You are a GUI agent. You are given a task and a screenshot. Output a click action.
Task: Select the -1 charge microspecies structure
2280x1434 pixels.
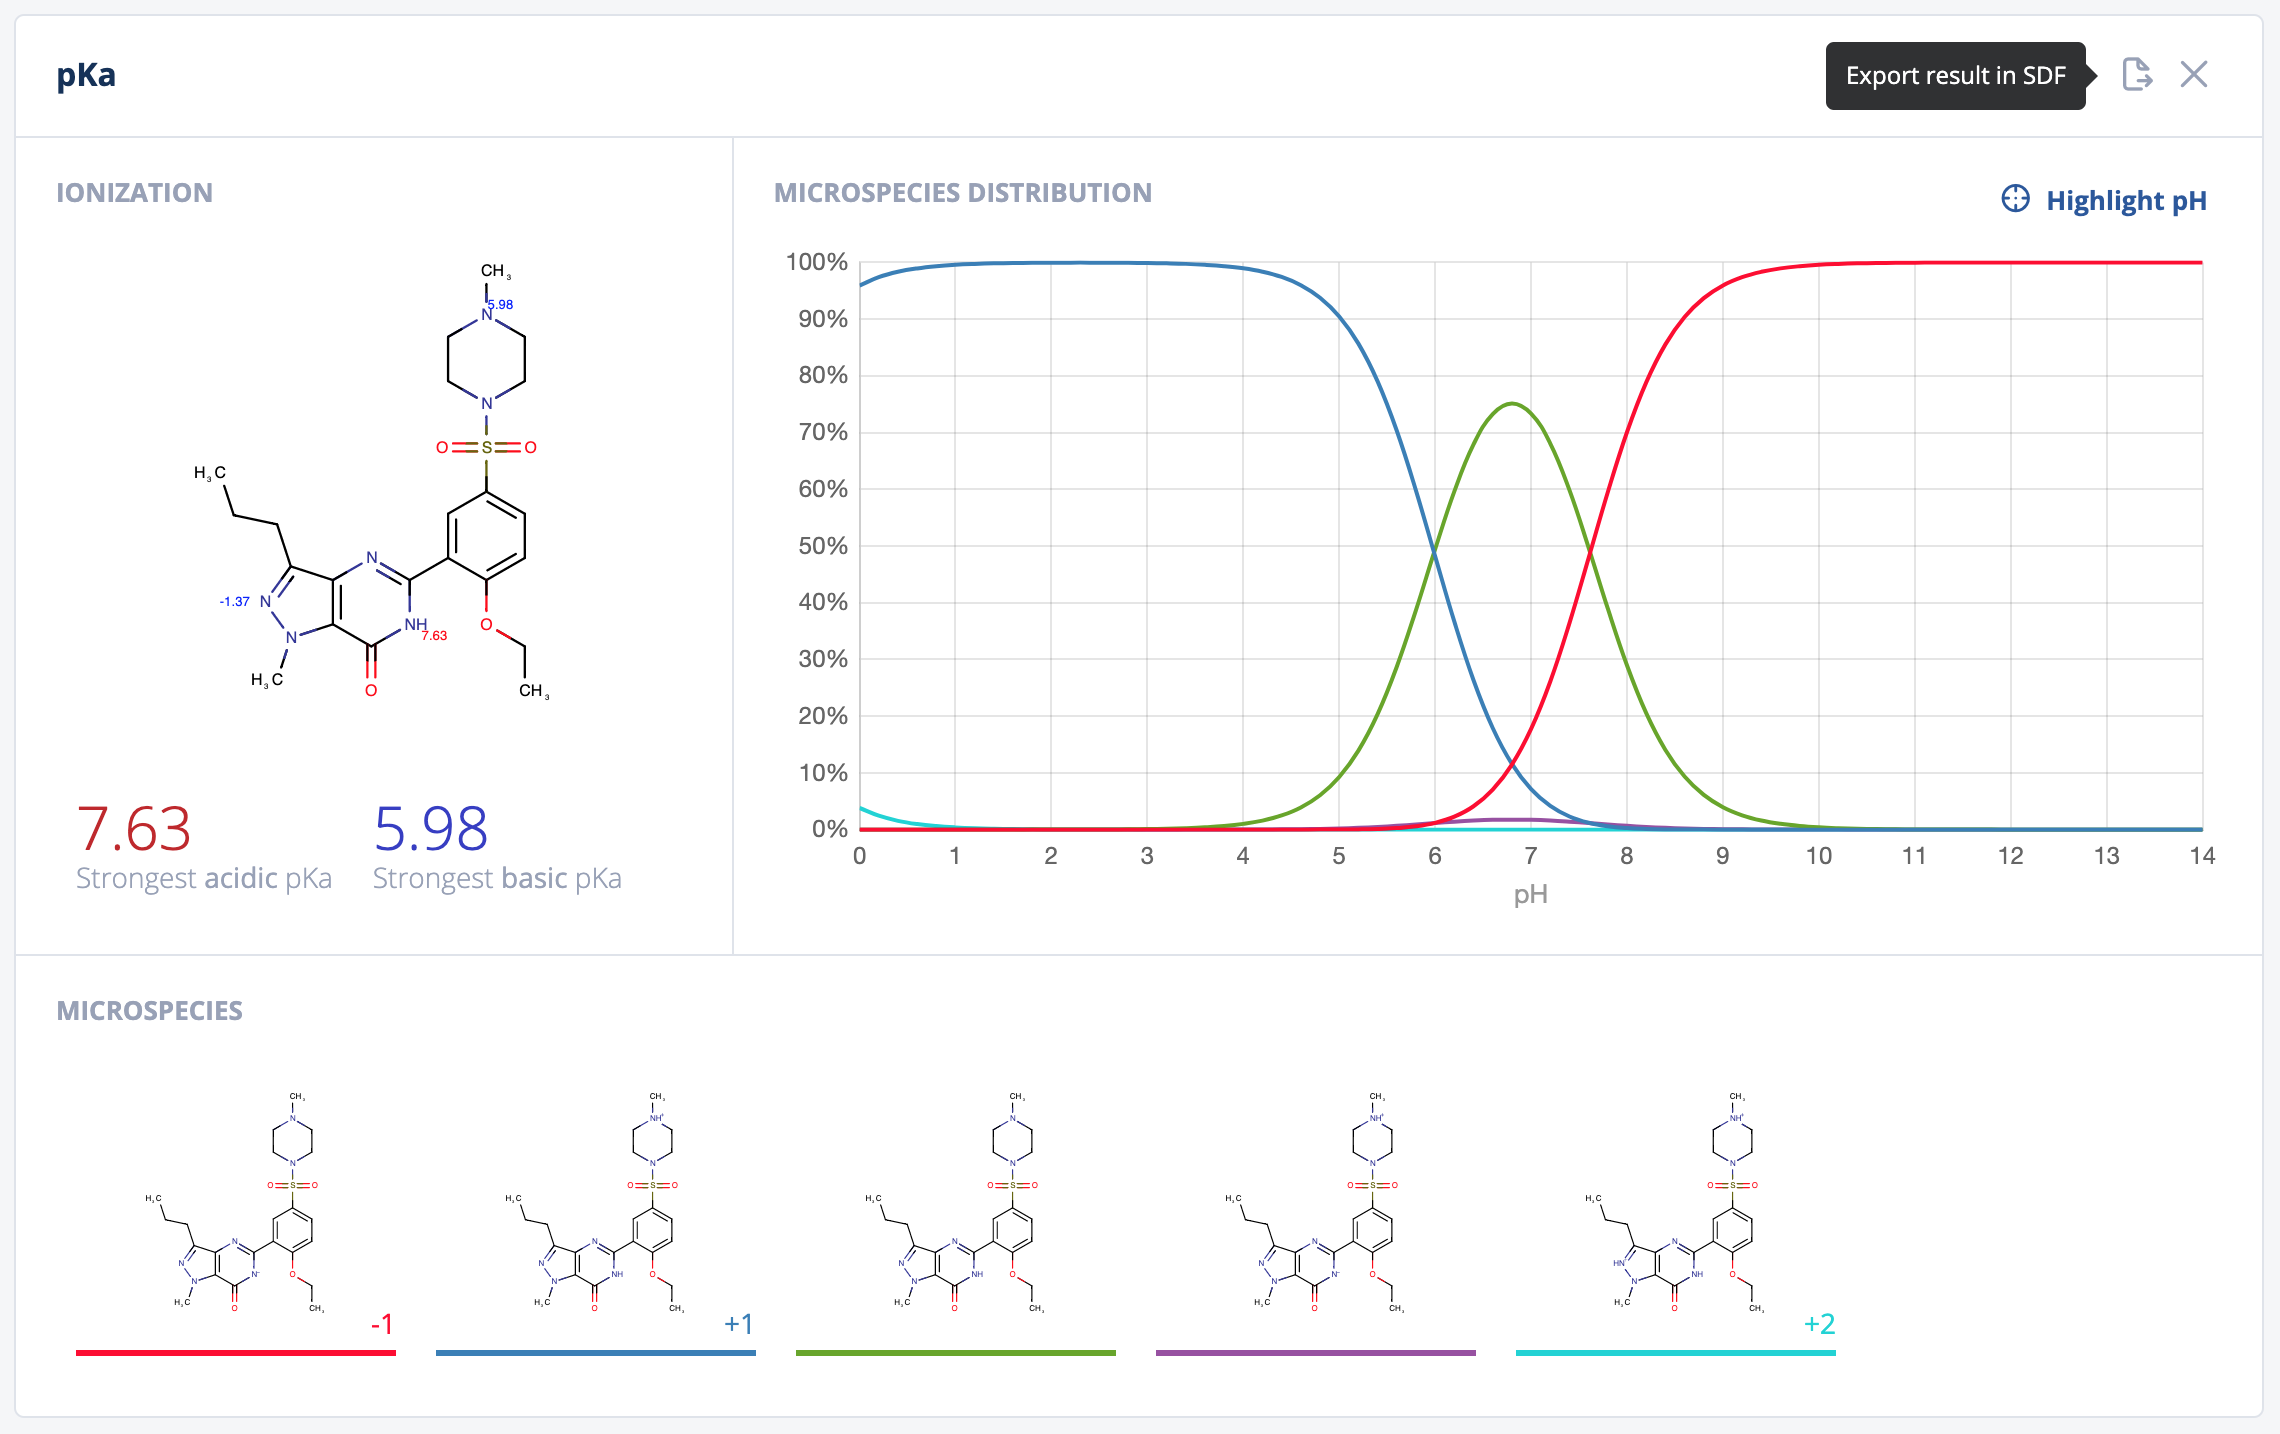pos(236,1203)
